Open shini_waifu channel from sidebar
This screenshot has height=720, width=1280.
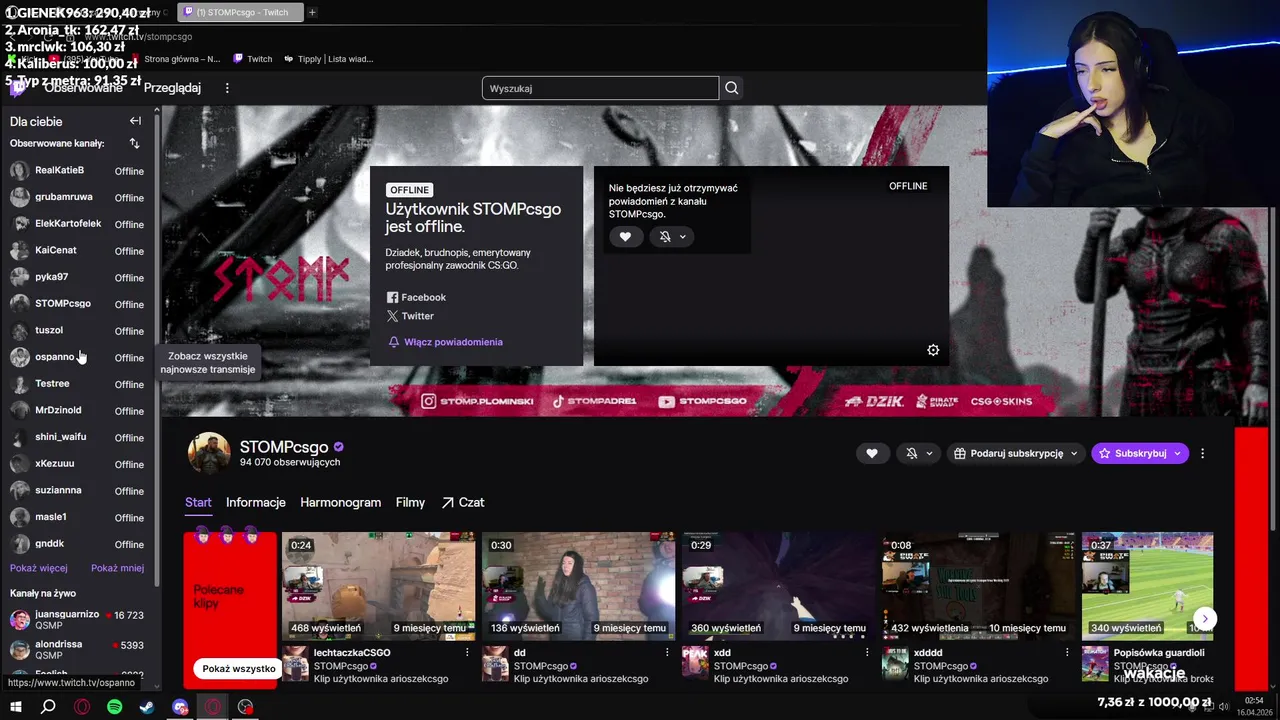pos(78,437)
